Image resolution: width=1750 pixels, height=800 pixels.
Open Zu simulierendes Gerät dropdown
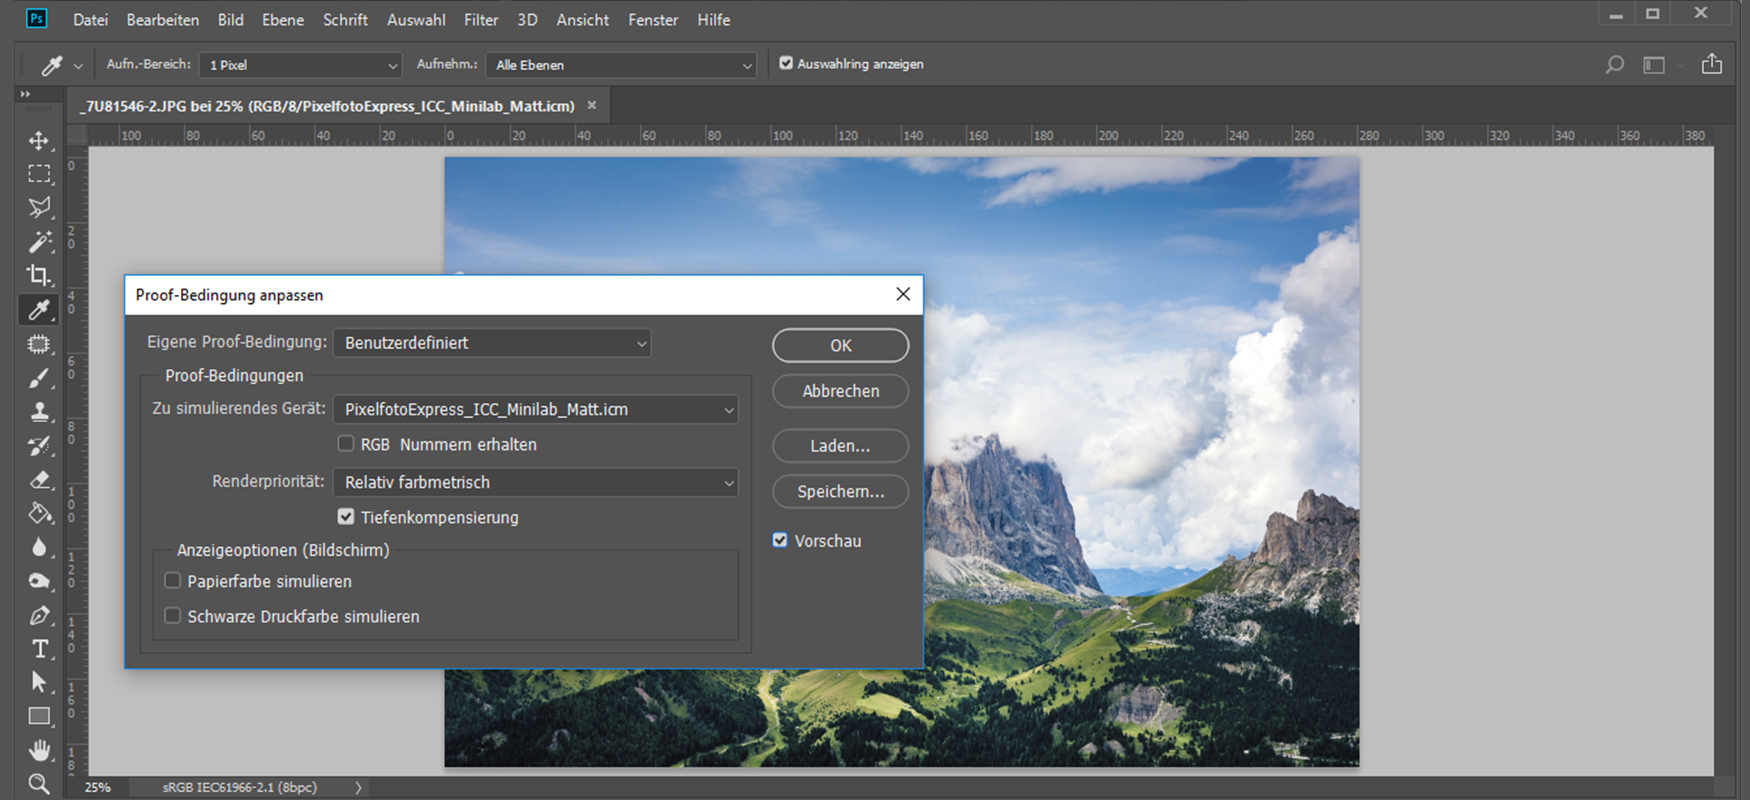[535, 409]
